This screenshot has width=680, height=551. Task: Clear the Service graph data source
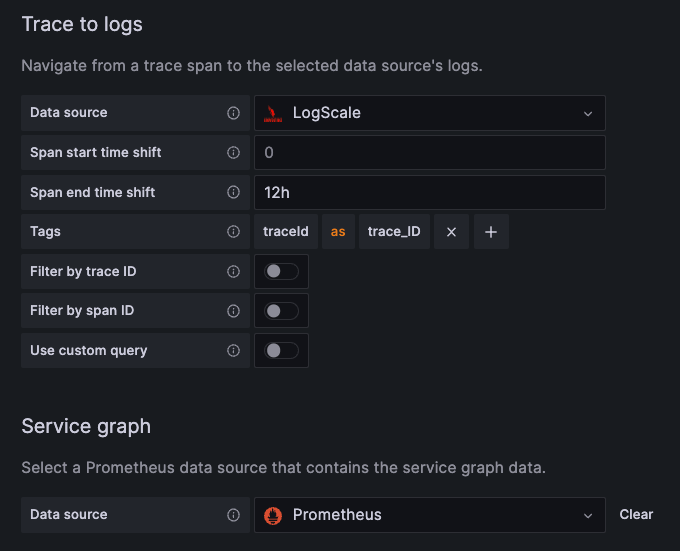pyautogui.click(x=636, y=515)
